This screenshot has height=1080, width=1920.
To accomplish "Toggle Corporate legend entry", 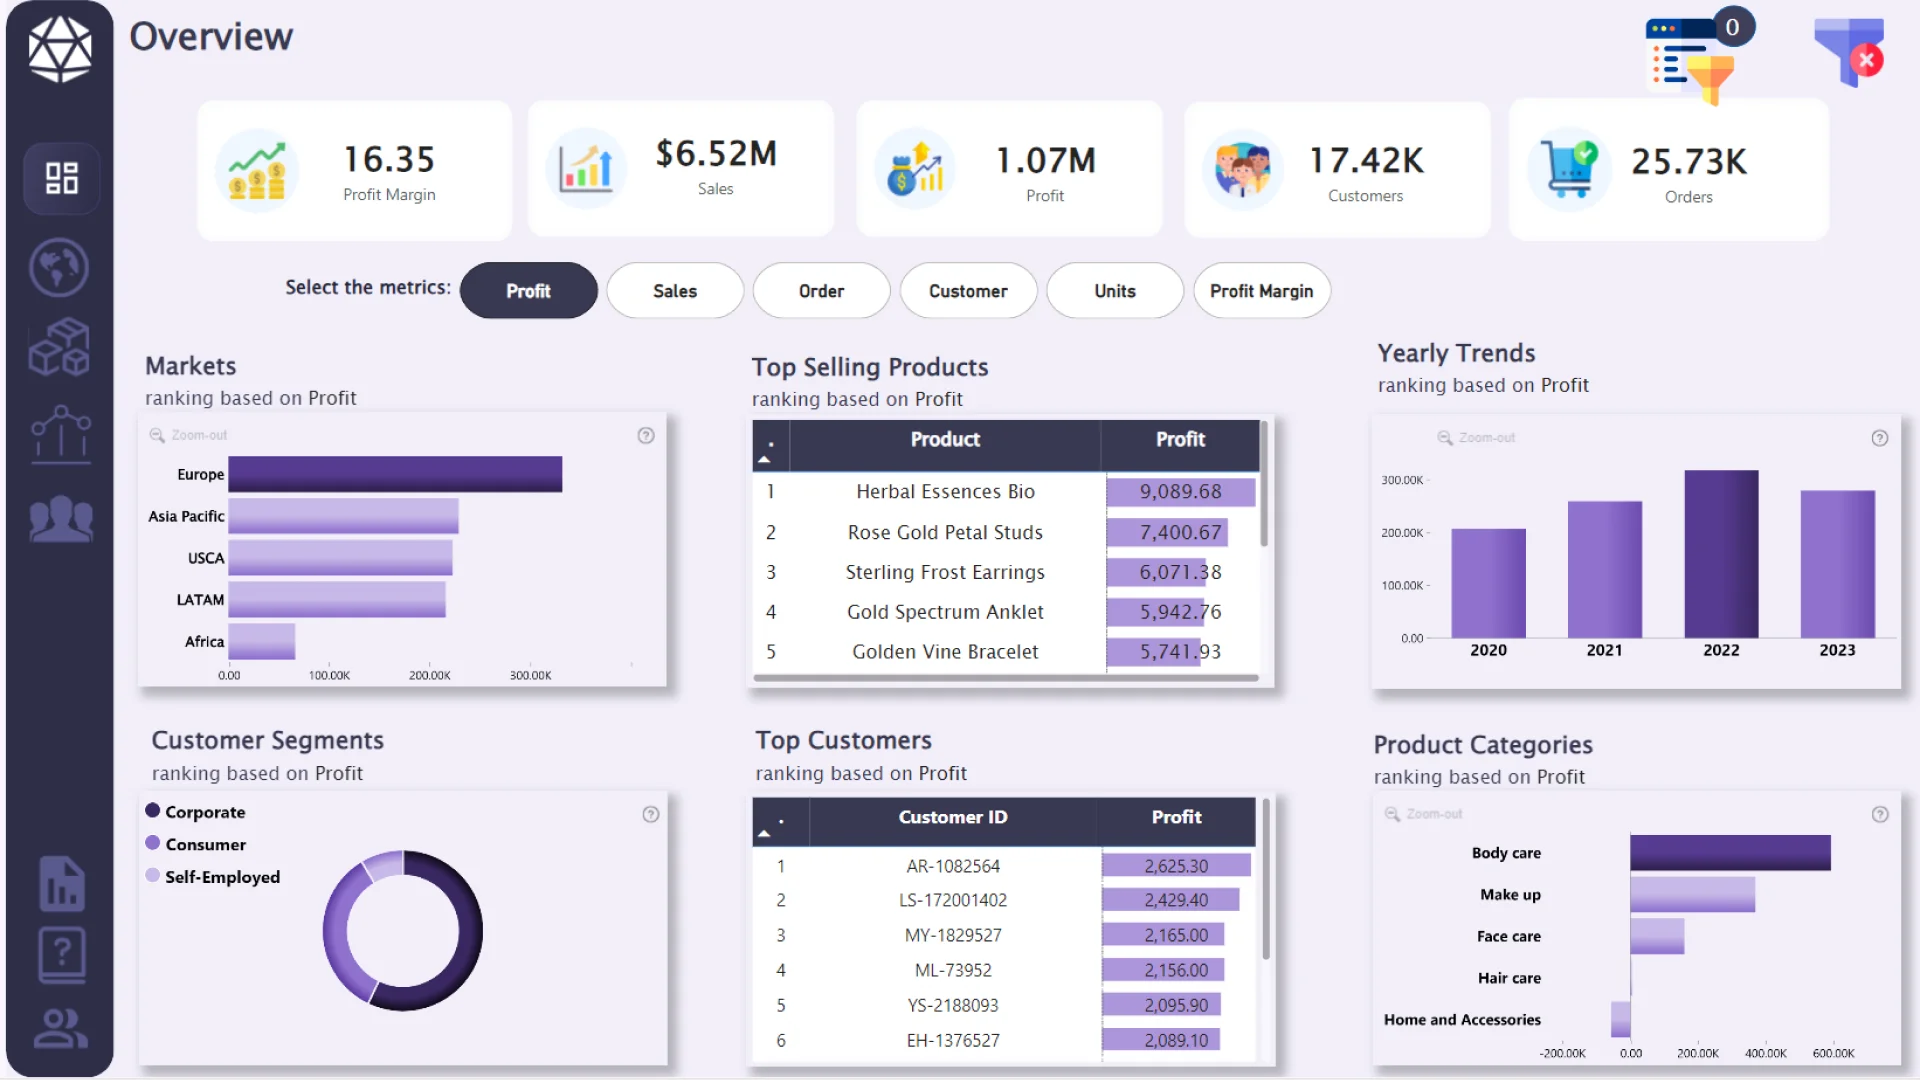I will pyautogui.click(x=195, y=812).
